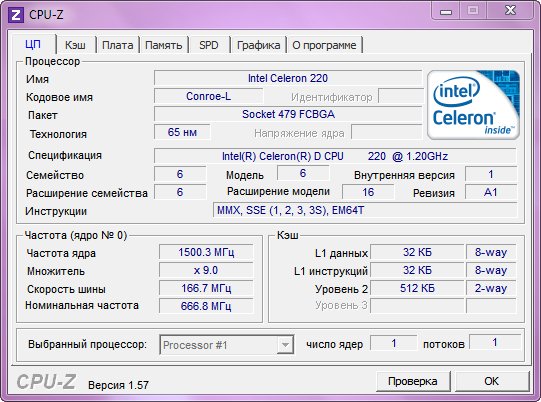541x402 pixels.
Task: Click the technology value 65 нм
Action: 182,132
